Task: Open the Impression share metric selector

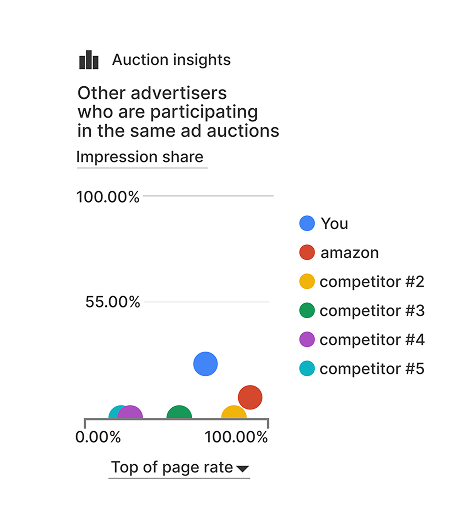Action: point(140,157)
